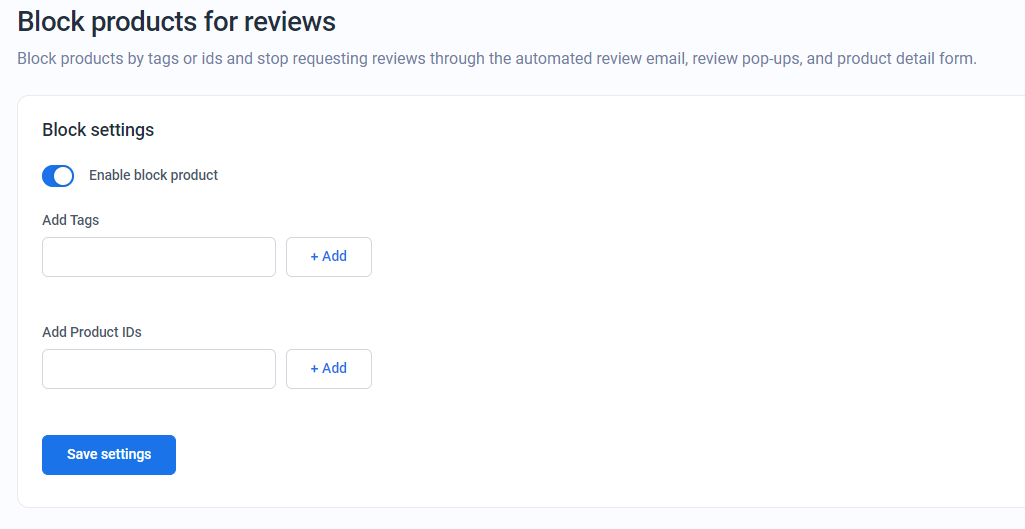
Task: Select the 'Add Tags' field label
Action: (71, 220)
